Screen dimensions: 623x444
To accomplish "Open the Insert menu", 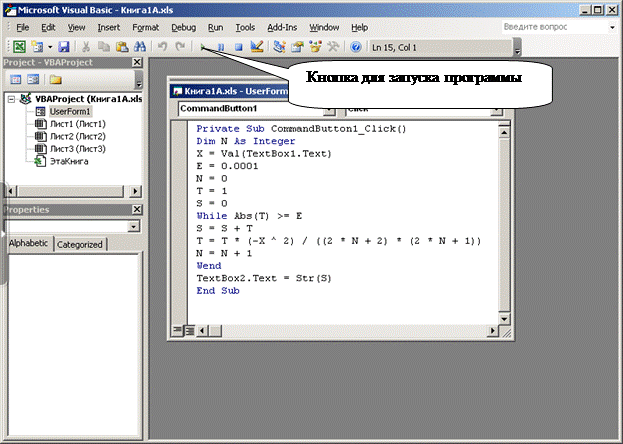I will point(109,27).
